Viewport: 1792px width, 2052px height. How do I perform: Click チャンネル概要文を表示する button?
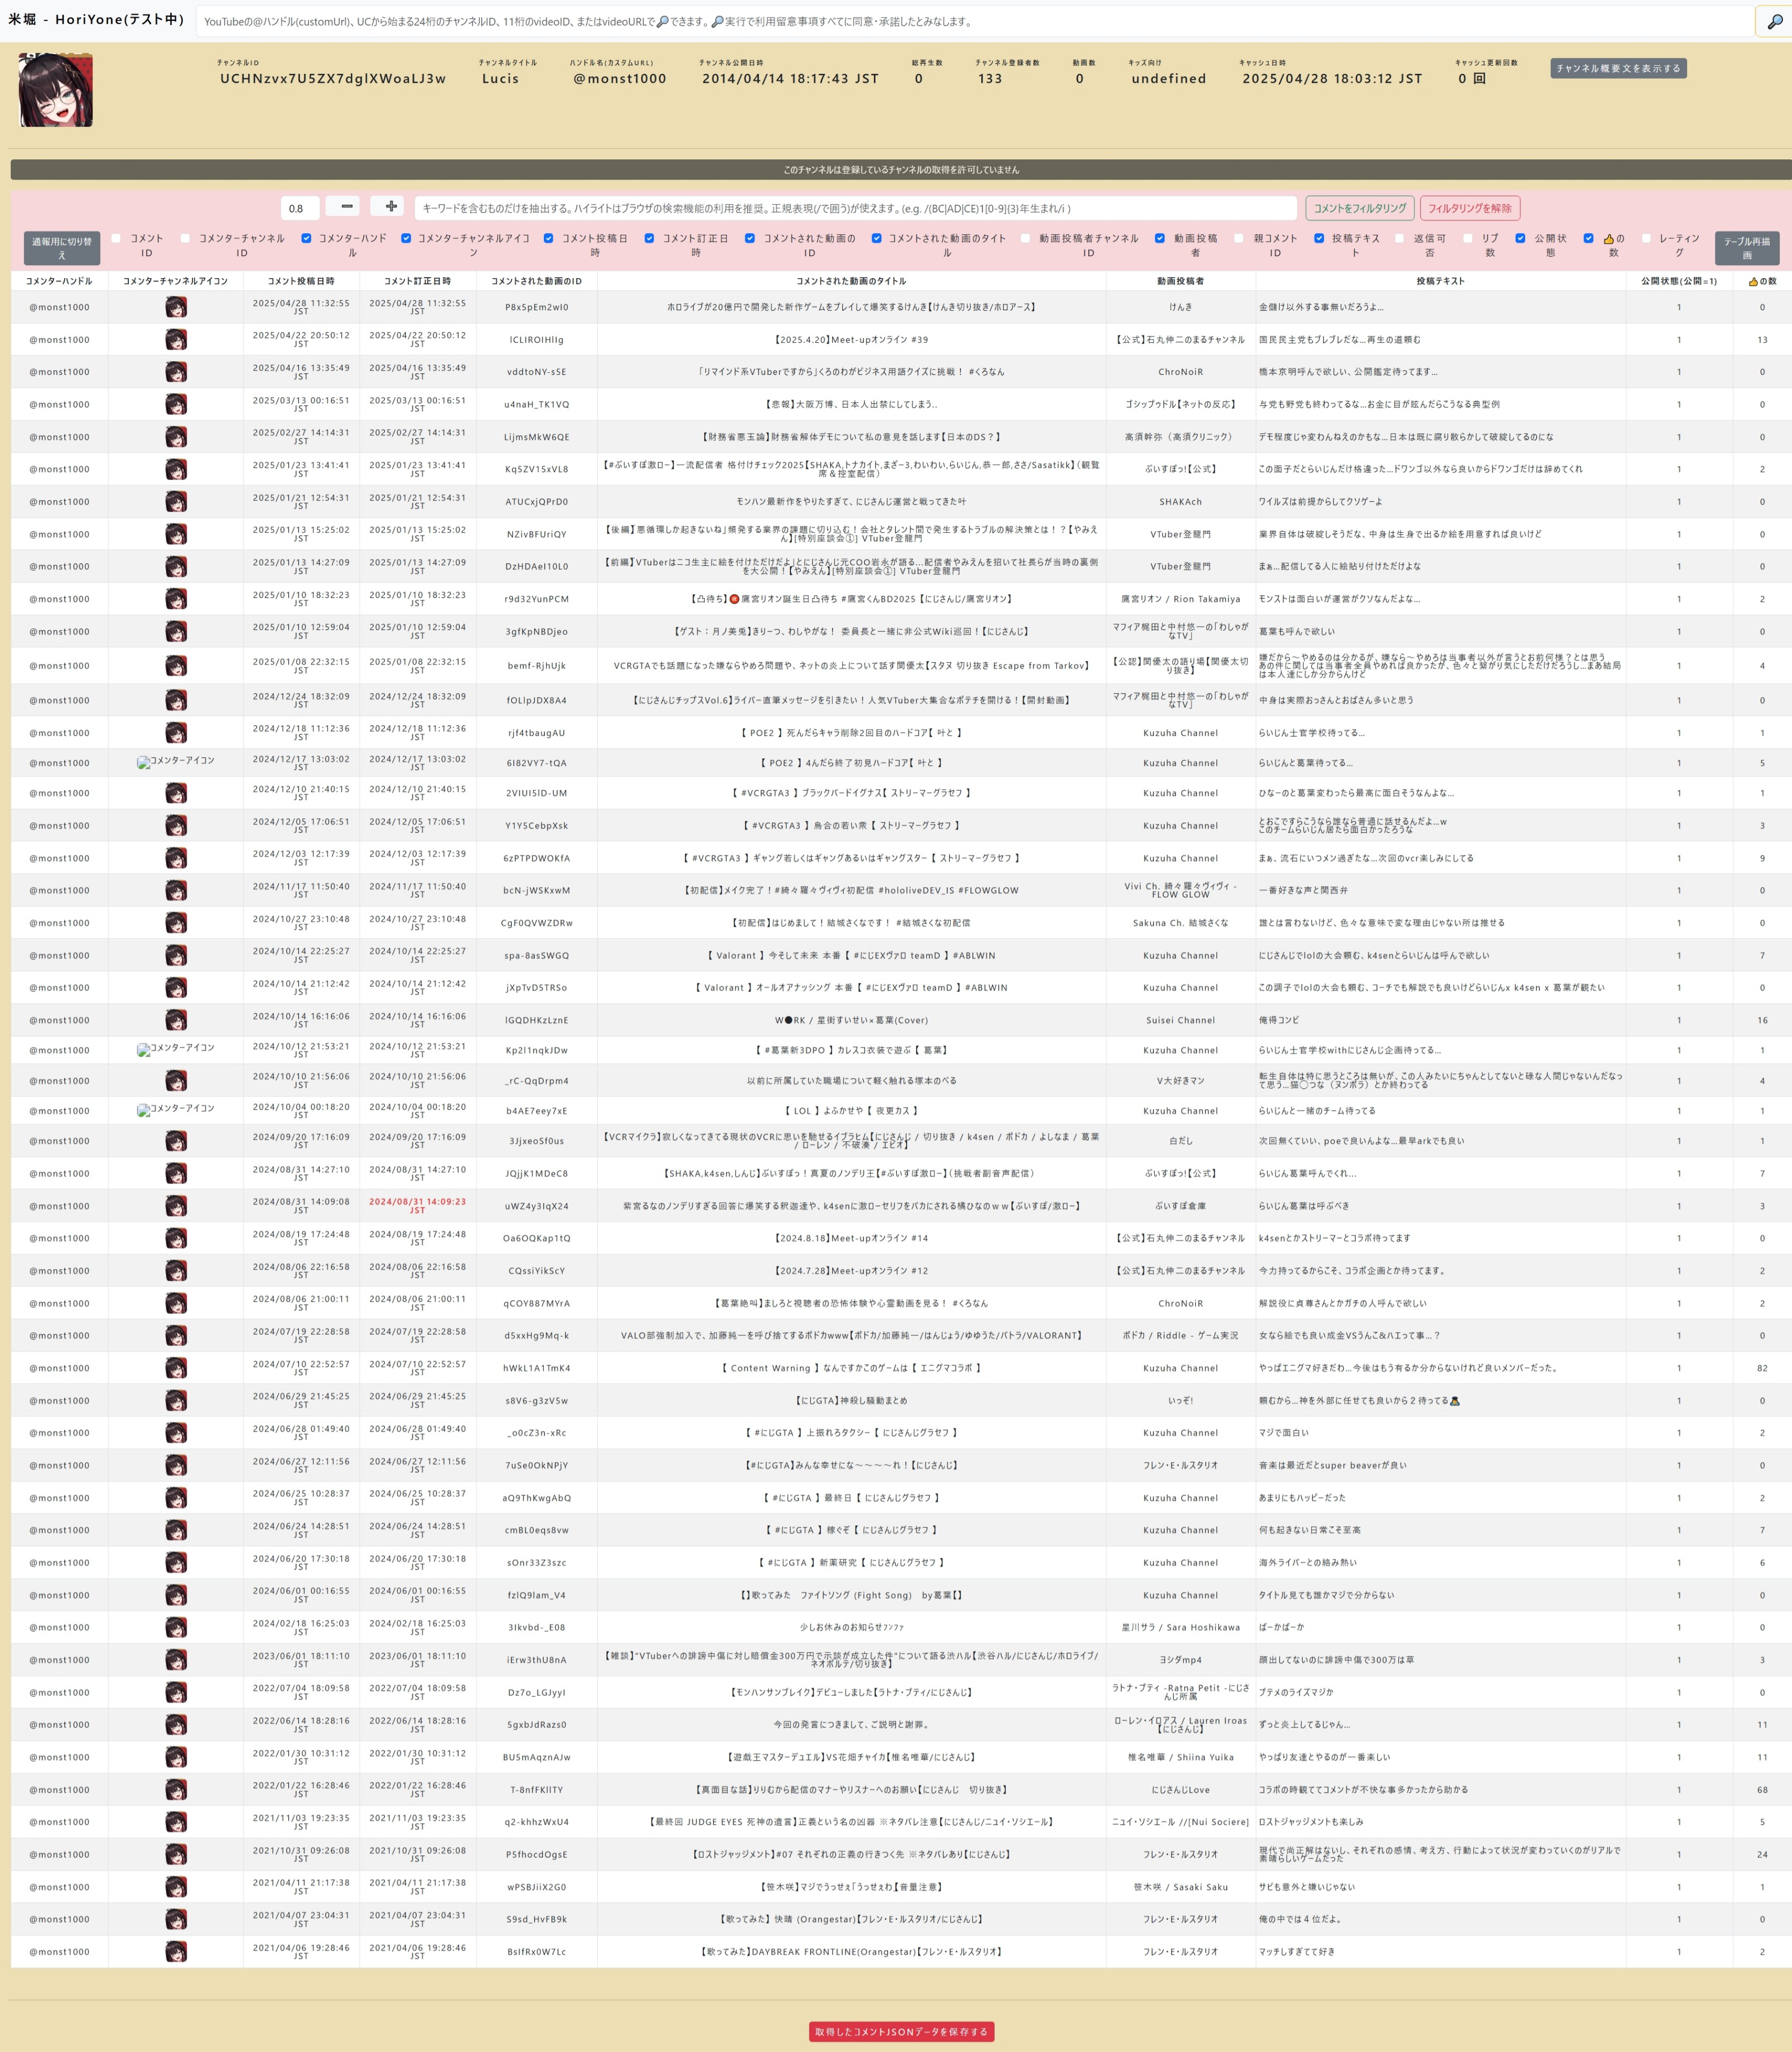click(x=1618, y=68)
